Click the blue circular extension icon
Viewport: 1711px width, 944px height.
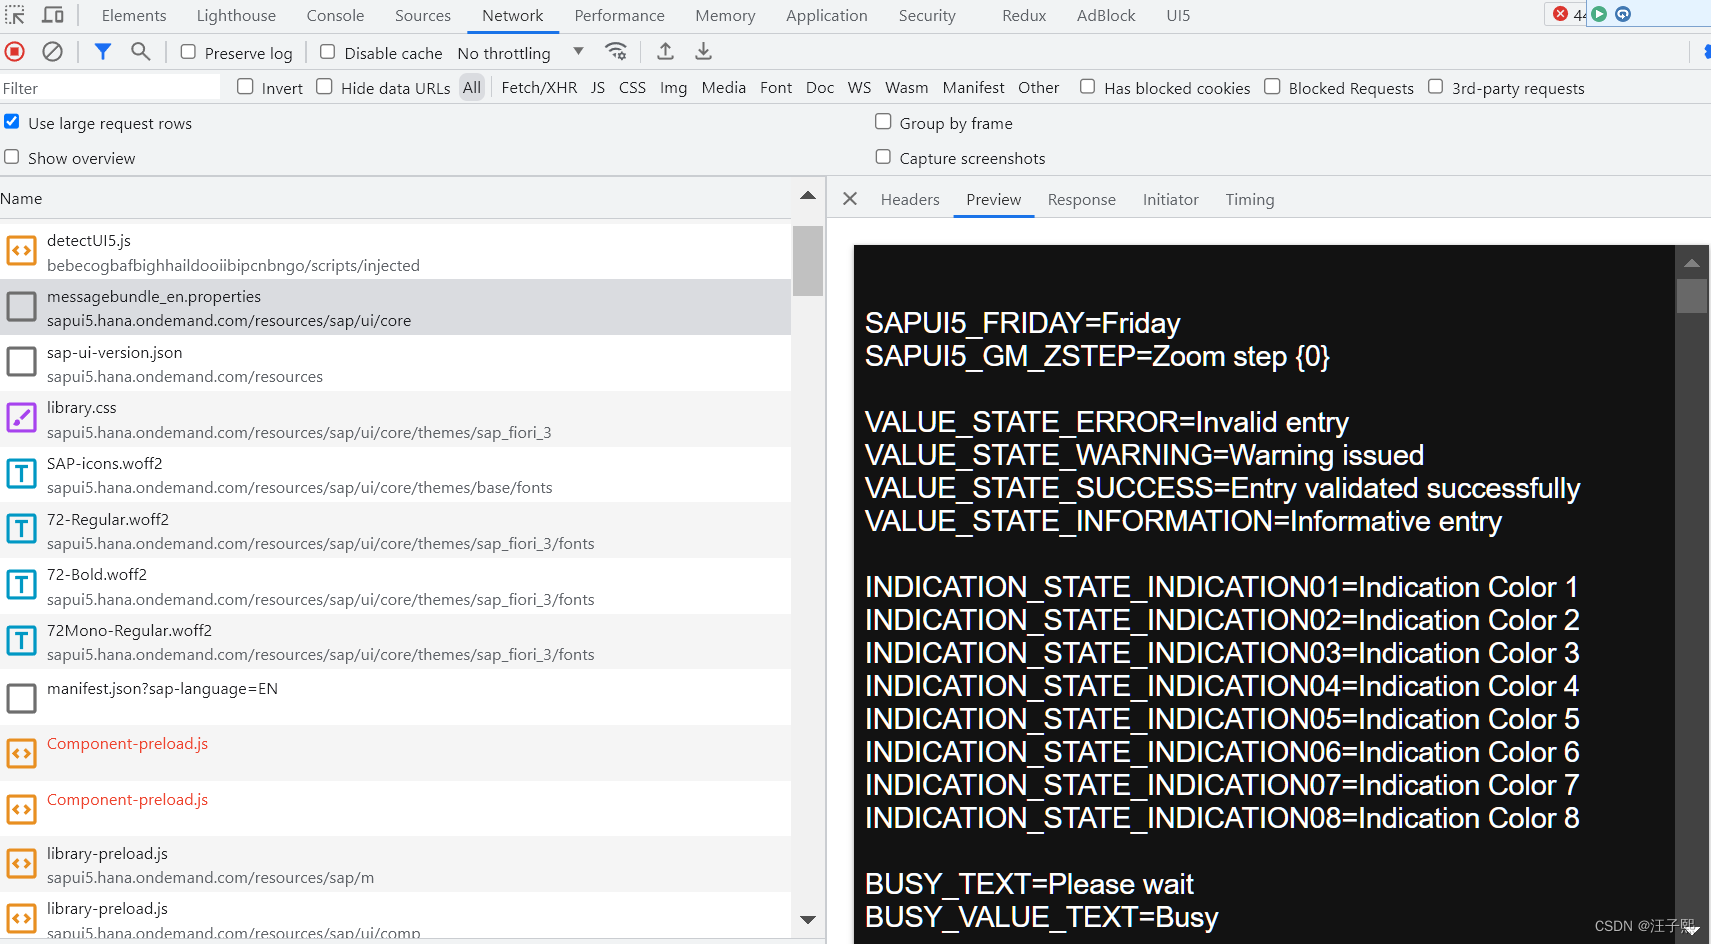[x=1623, y=14]
